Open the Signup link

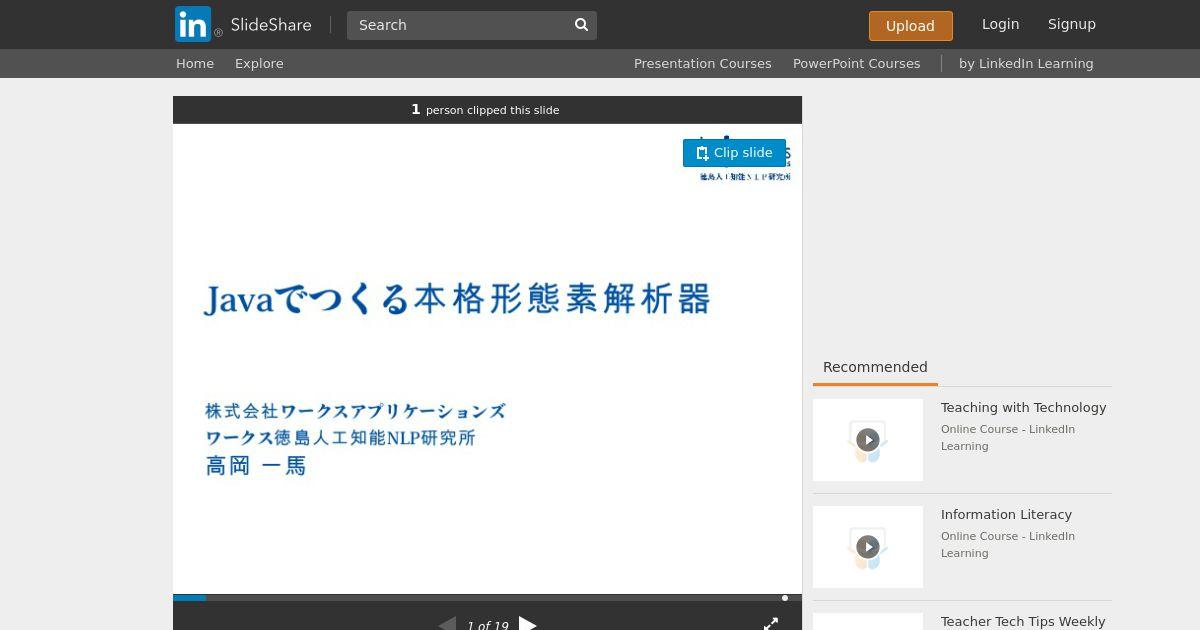pos(1072,24)
